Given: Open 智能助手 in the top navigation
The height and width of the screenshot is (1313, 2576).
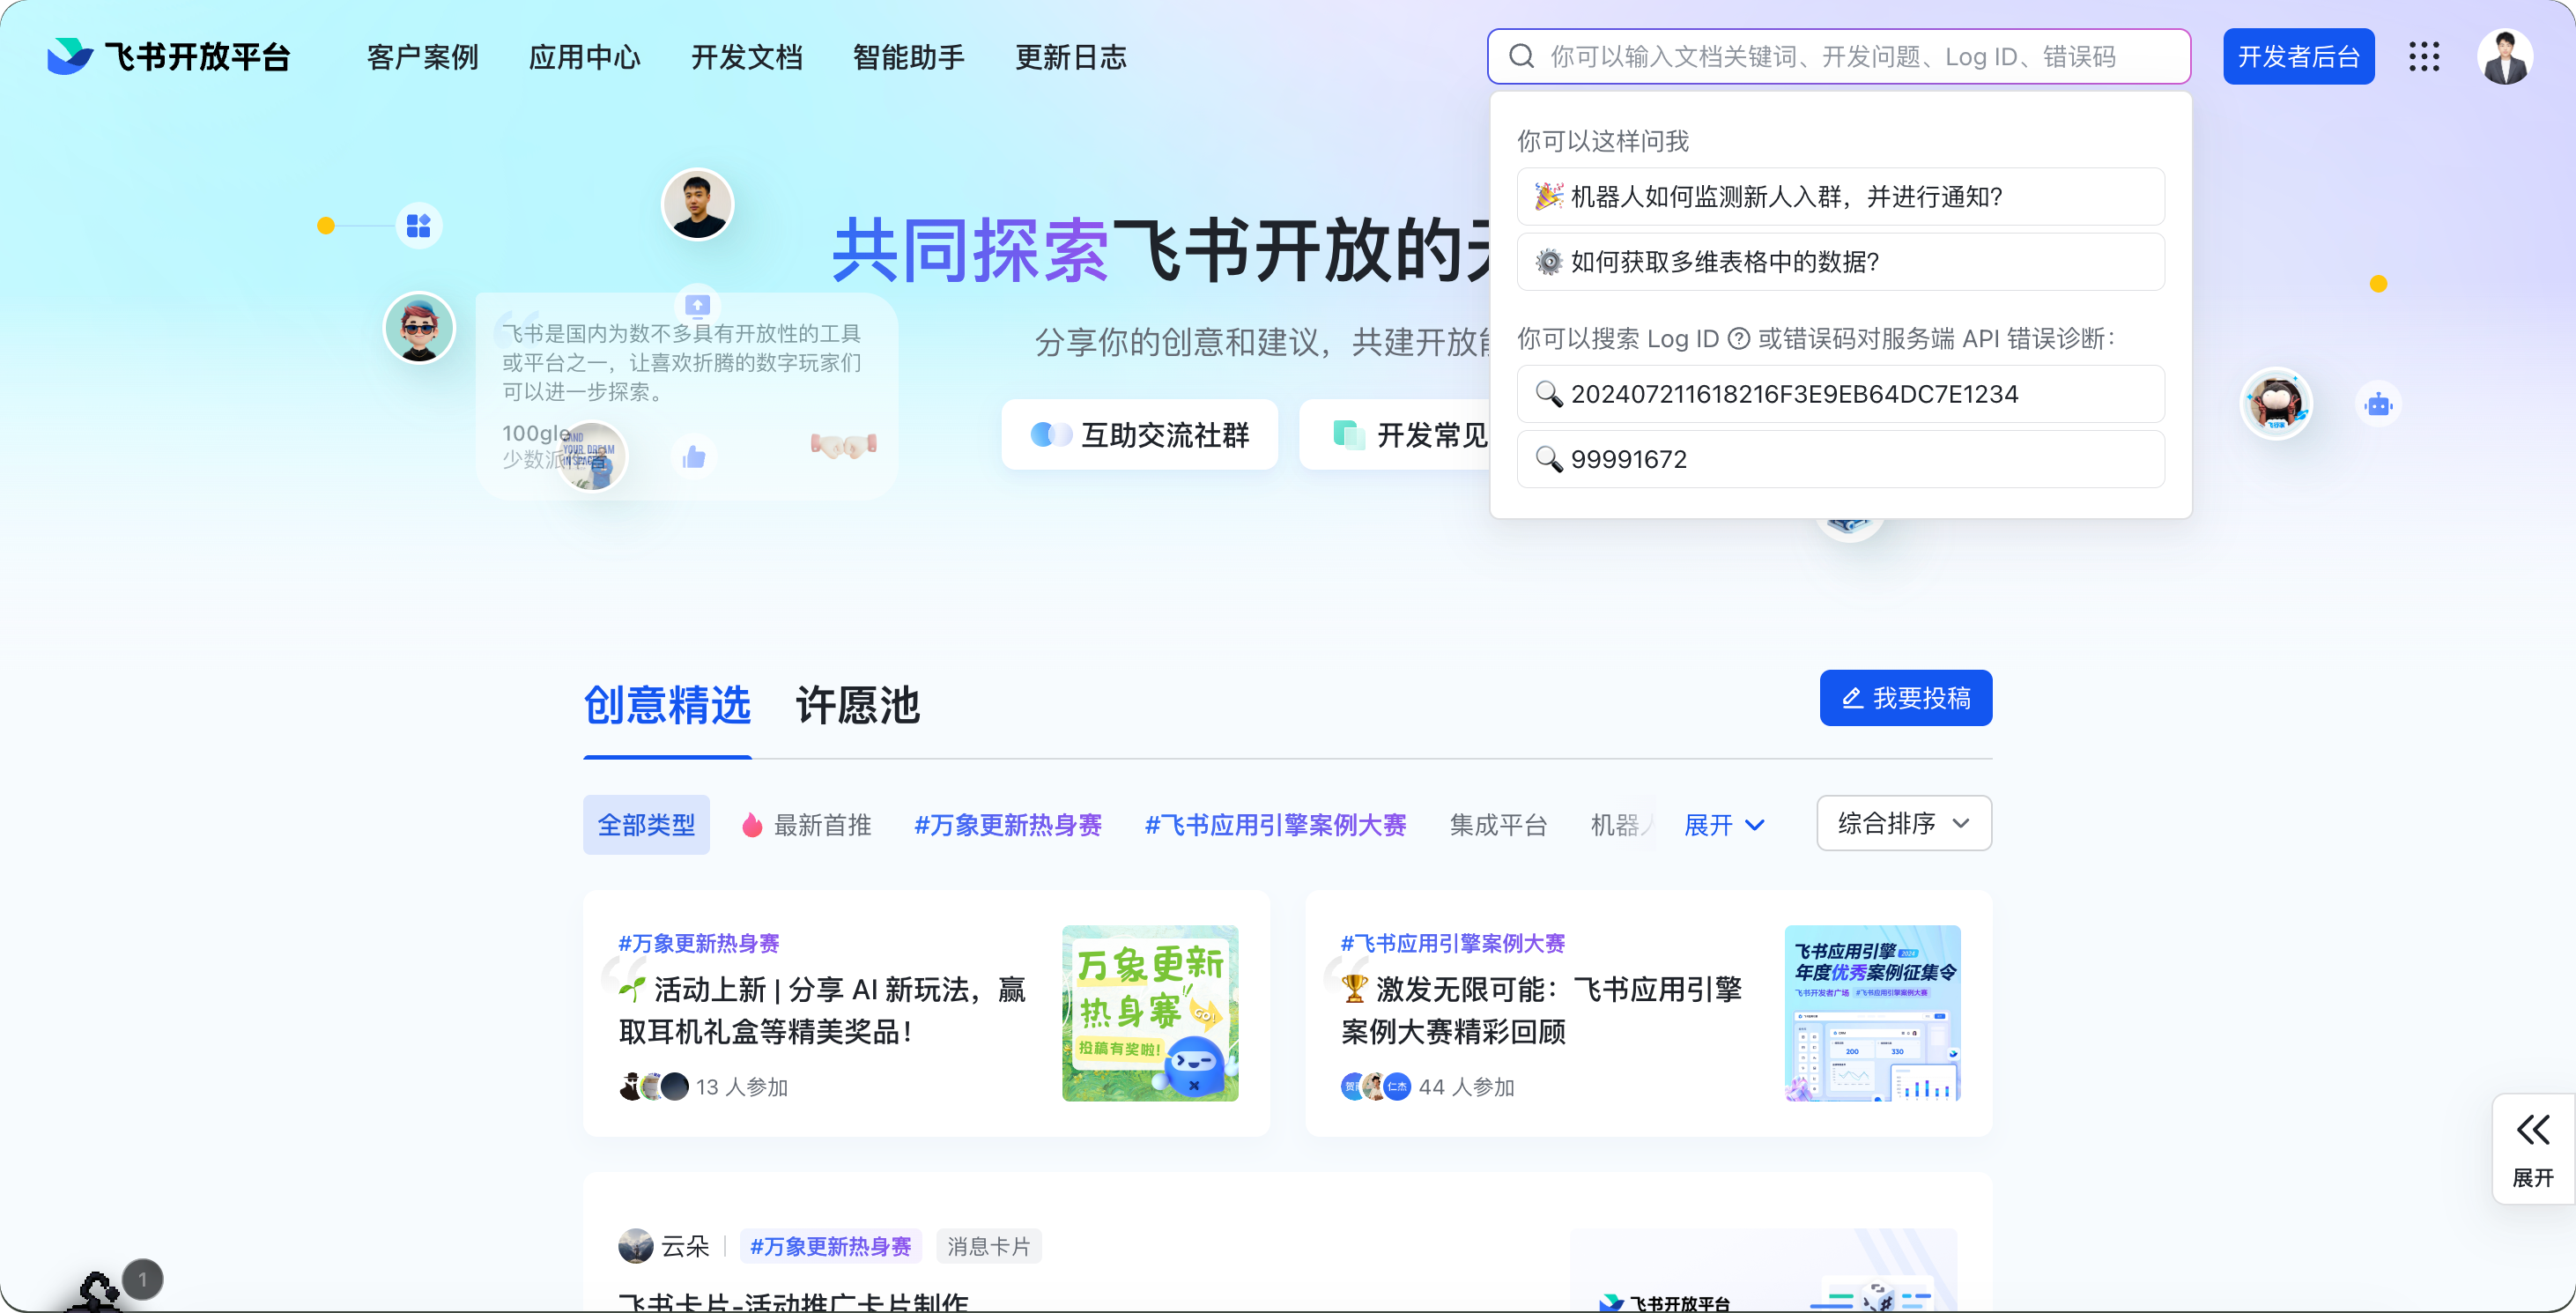Looking at the screenshot, I should coord(908,57).
